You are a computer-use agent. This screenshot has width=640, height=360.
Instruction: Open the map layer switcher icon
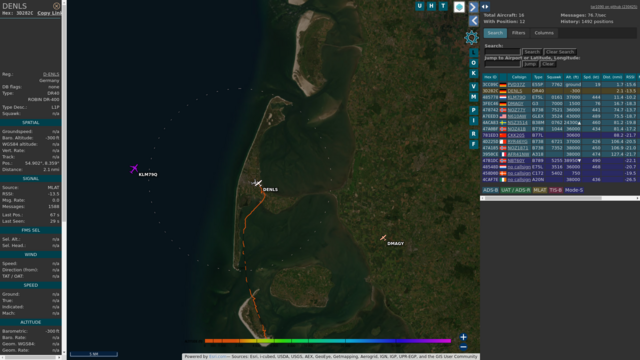coord(459,7)
